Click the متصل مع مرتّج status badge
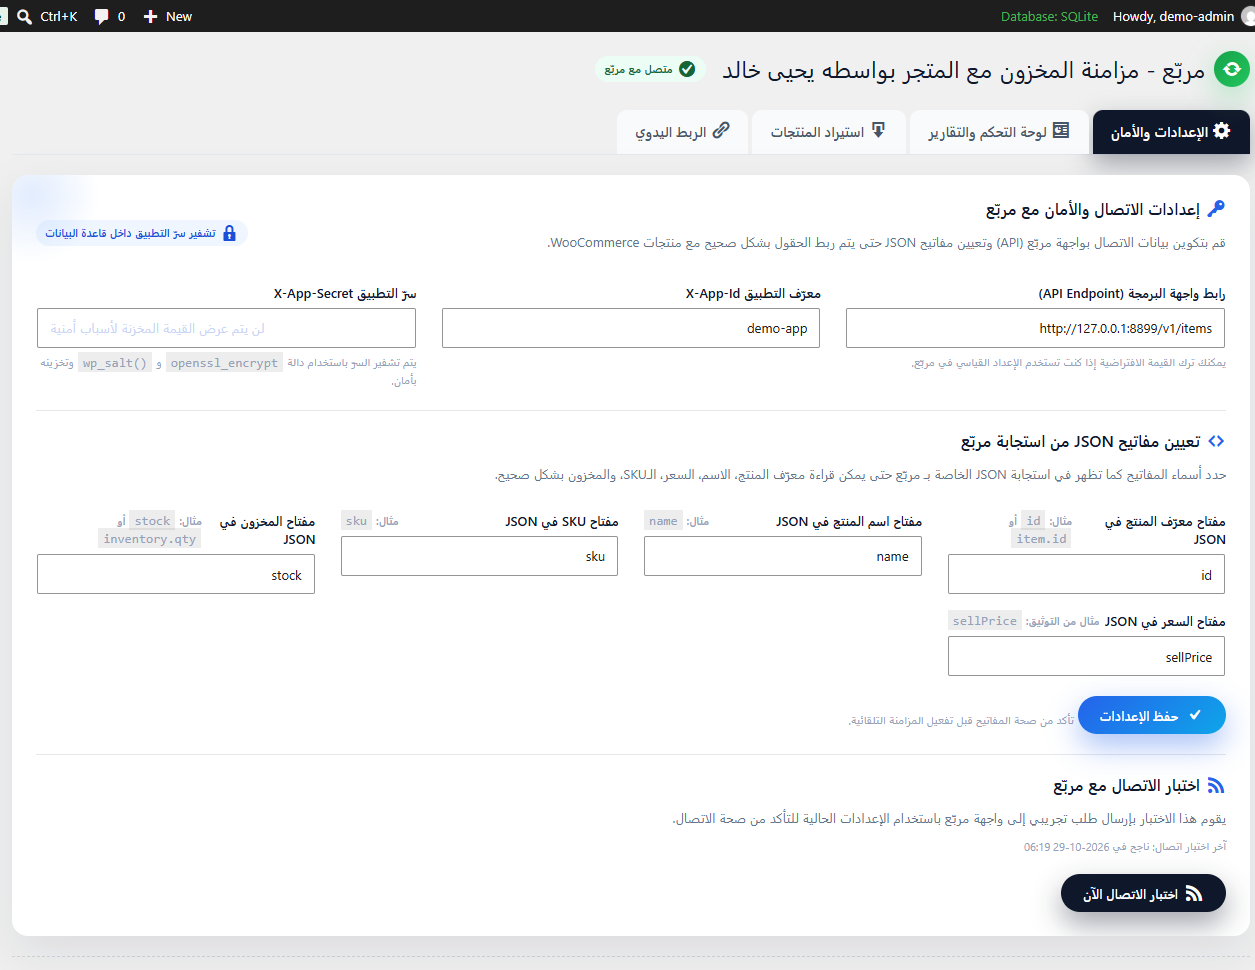The height and width of the screenshot is (970, 1255). [650, 69]
